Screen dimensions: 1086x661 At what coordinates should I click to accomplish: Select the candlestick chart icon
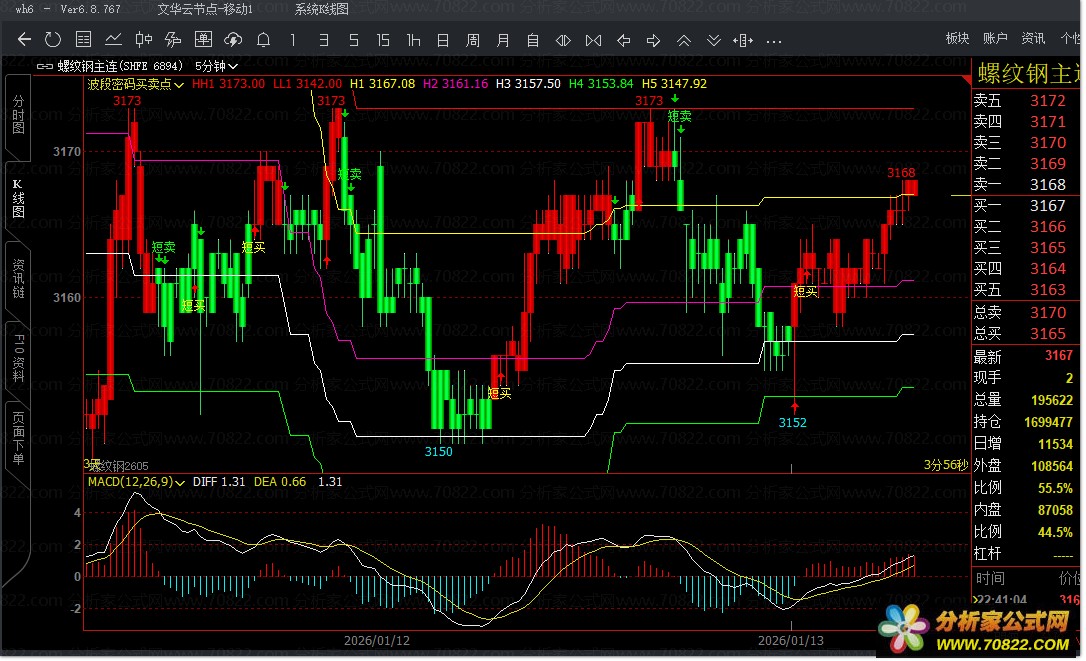tap(144, 40)
